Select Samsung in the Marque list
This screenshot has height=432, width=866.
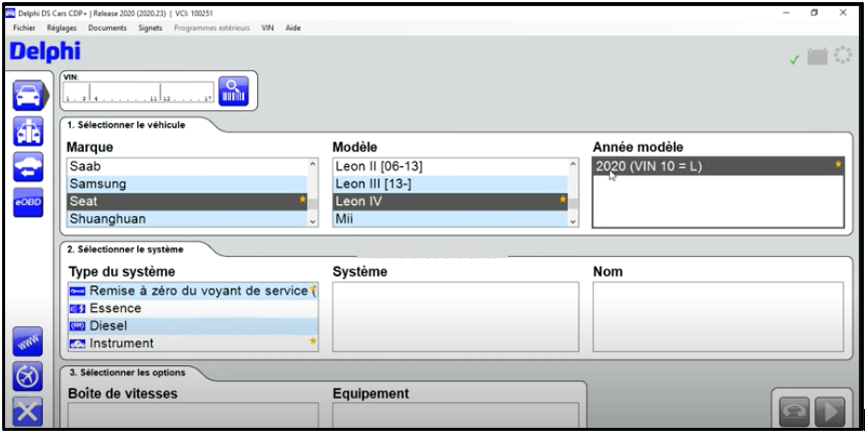point(187,184)
